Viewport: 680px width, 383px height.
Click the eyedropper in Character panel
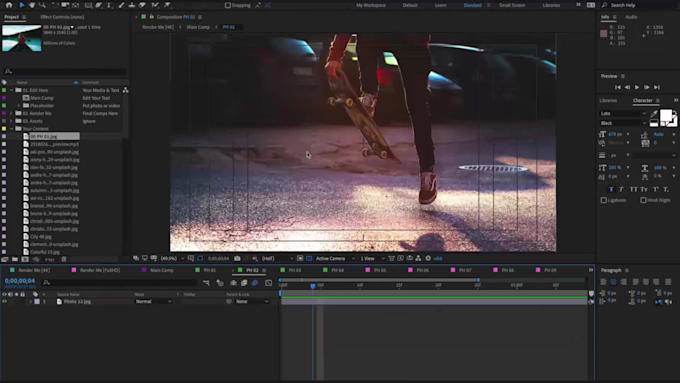(654, 114)
